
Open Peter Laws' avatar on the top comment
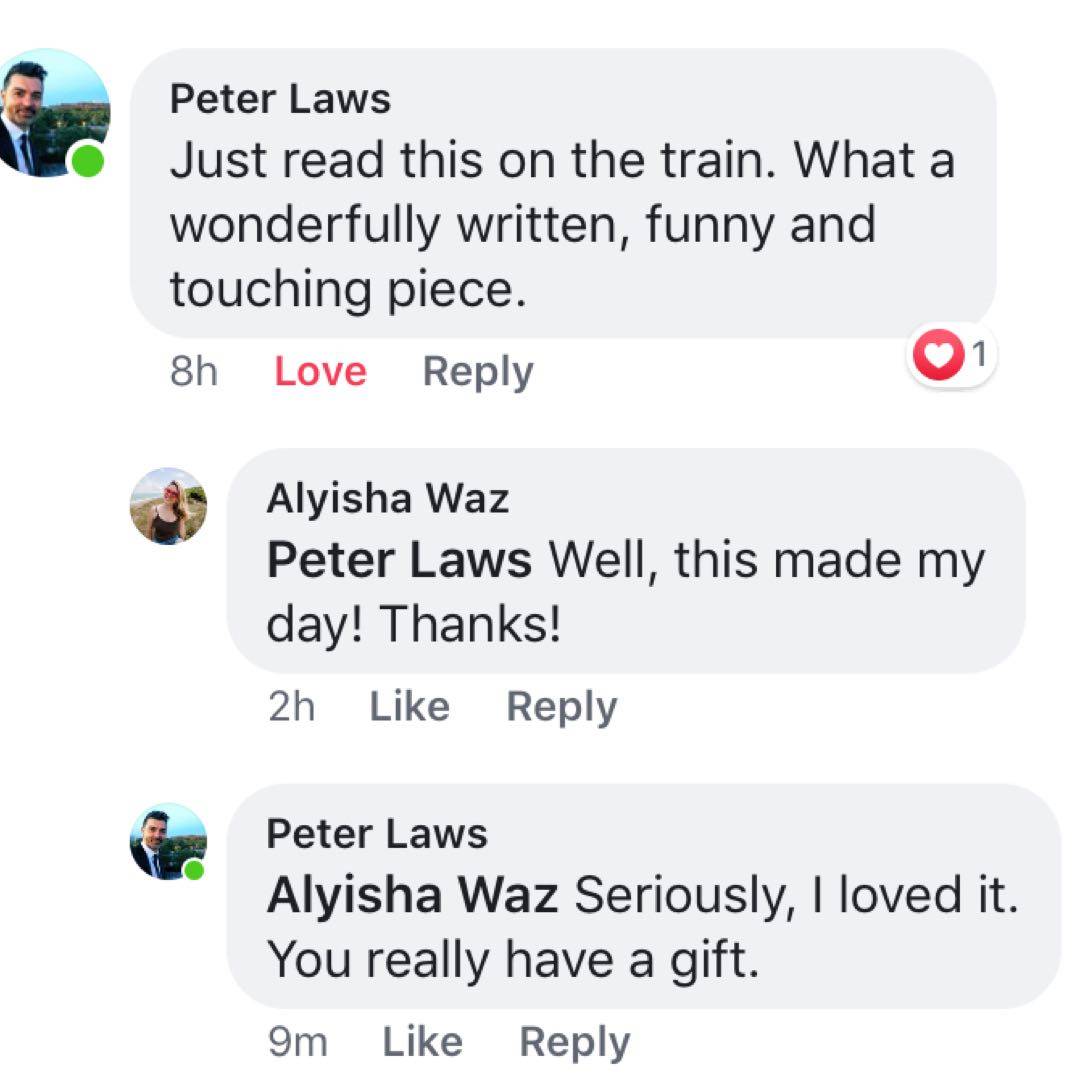(50, 112)
